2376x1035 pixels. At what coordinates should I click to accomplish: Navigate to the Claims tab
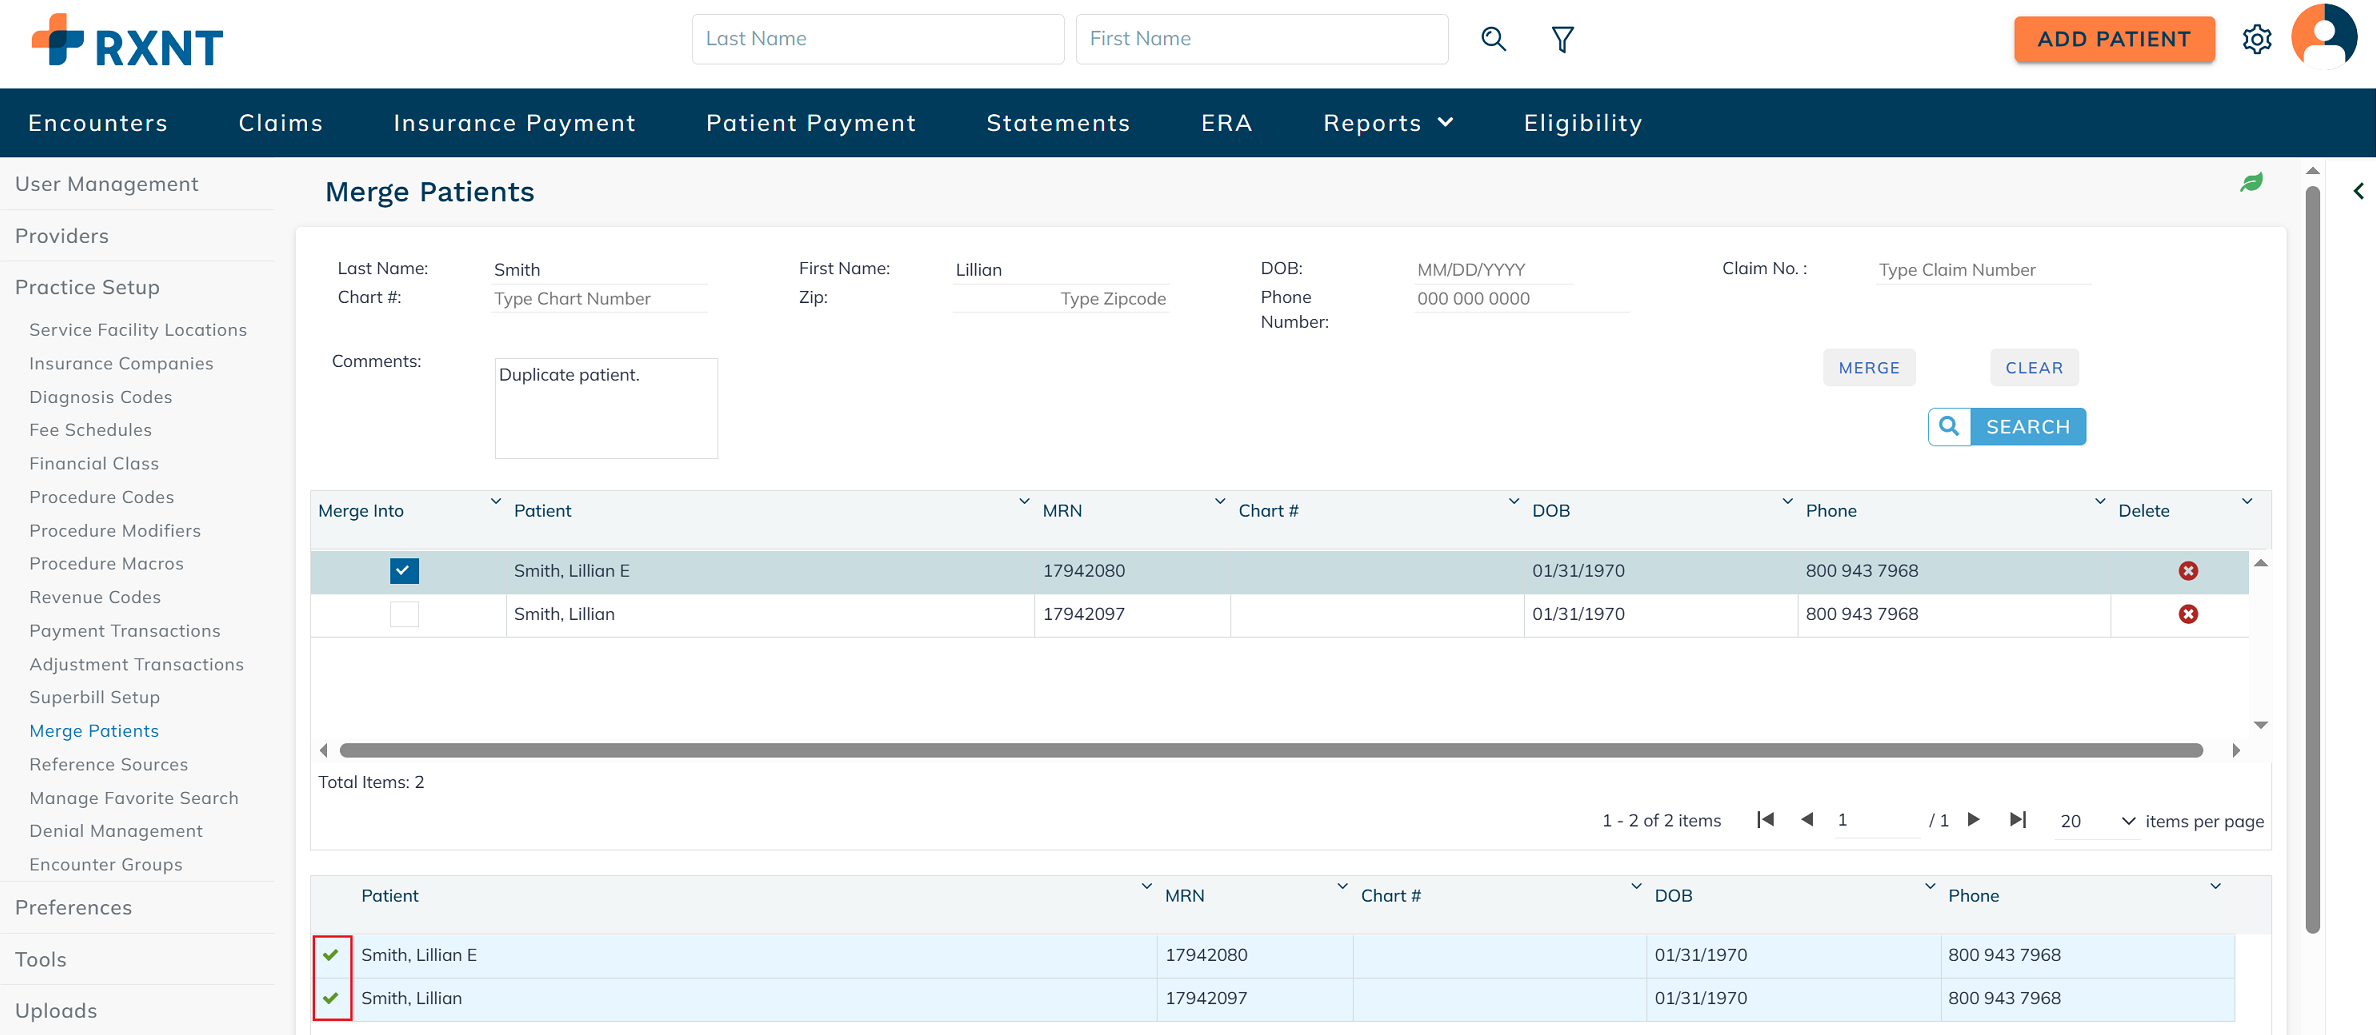point(281,123)
